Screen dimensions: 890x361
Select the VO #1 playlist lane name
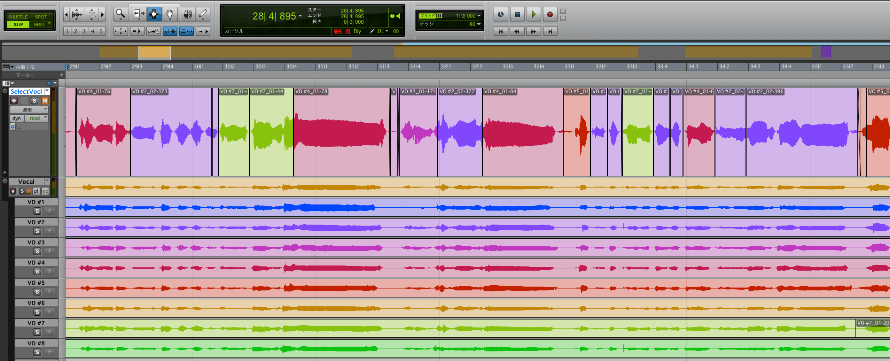[x=36, y=202]
